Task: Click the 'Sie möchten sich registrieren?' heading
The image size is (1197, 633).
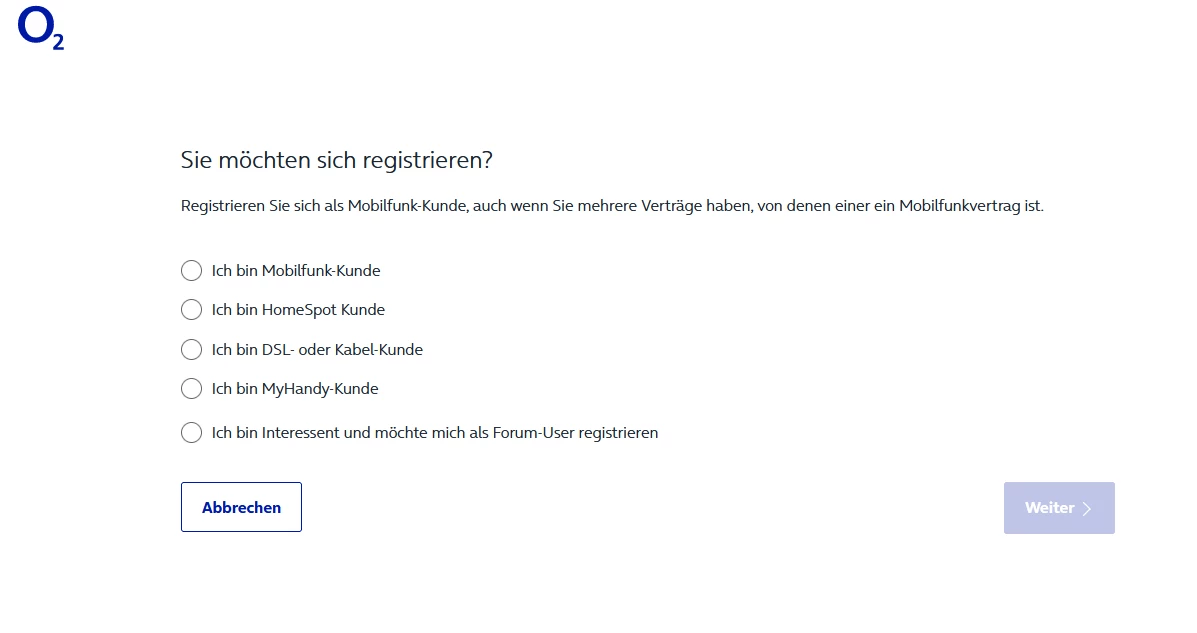Action: tap(337, 160)
